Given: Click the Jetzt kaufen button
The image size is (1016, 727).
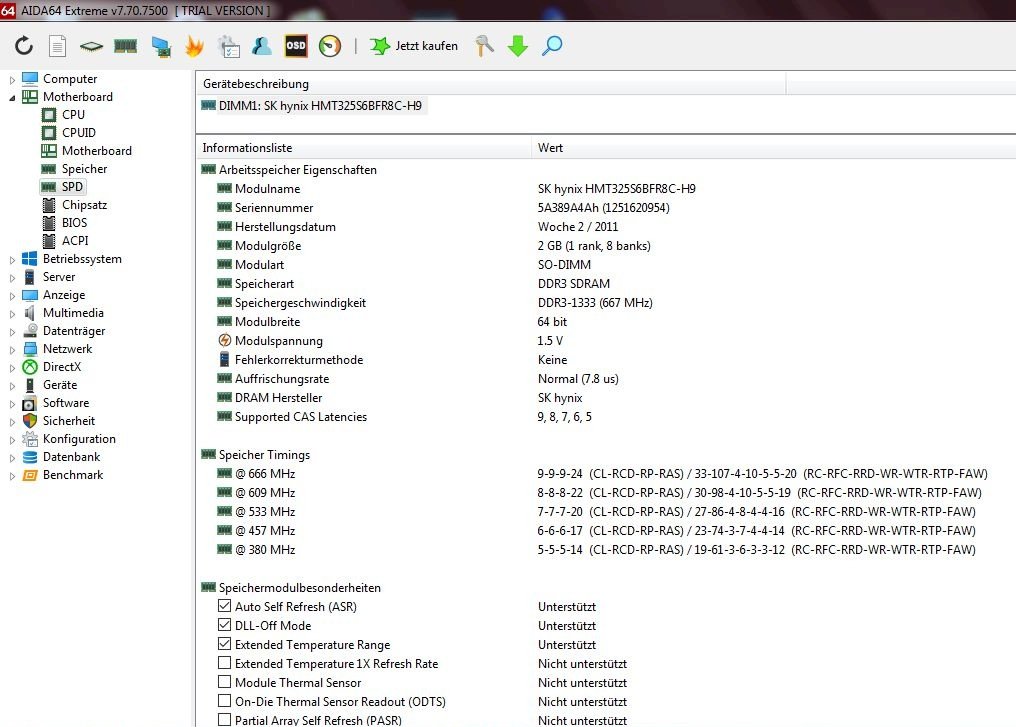Looking at the screenshot, I should 414,46.
